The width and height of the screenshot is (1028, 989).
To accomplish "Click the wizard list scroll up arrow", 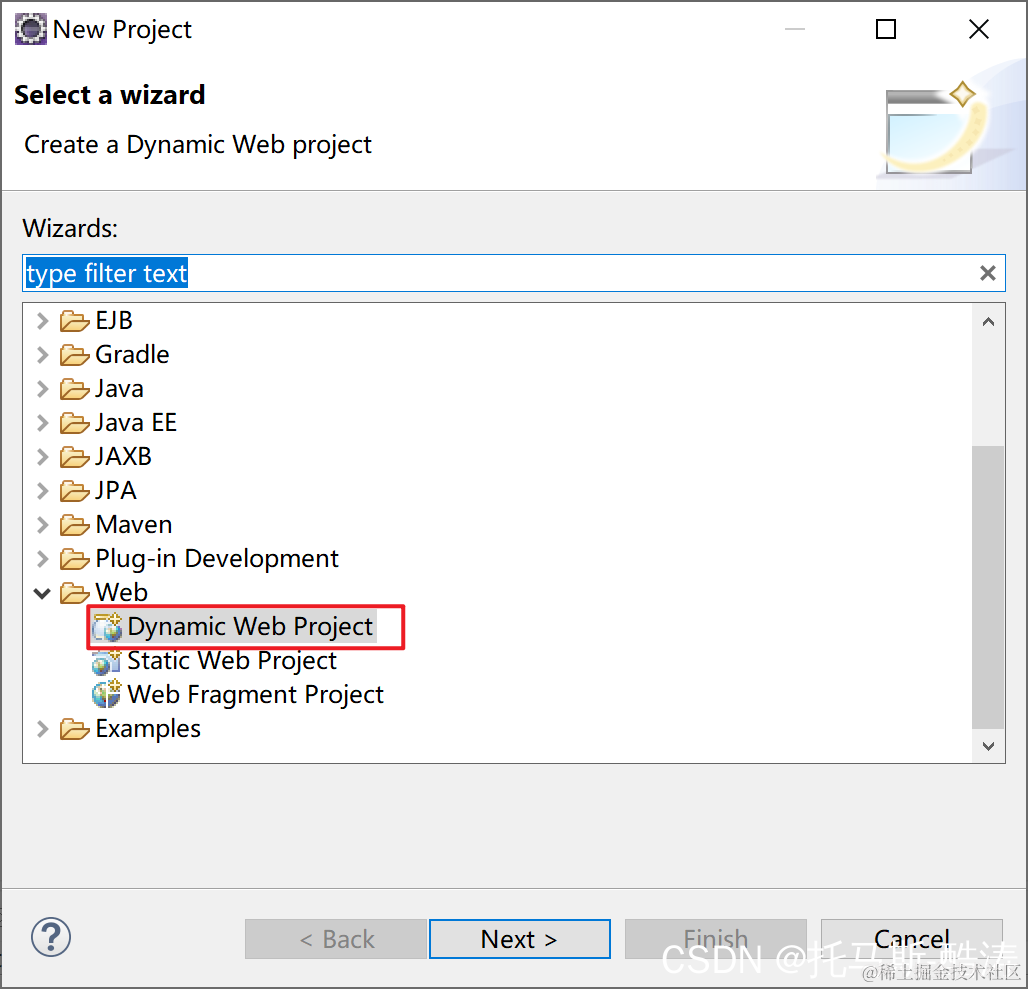I will pyautogui.click(x=988, y=322).
